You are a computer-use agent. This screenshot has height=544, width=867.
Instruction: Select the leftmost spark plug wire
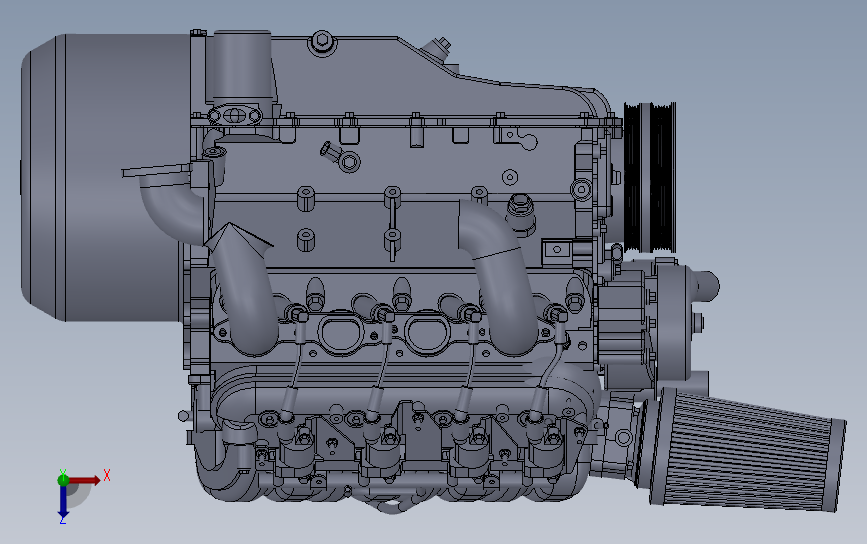click(x=296, y=365)
